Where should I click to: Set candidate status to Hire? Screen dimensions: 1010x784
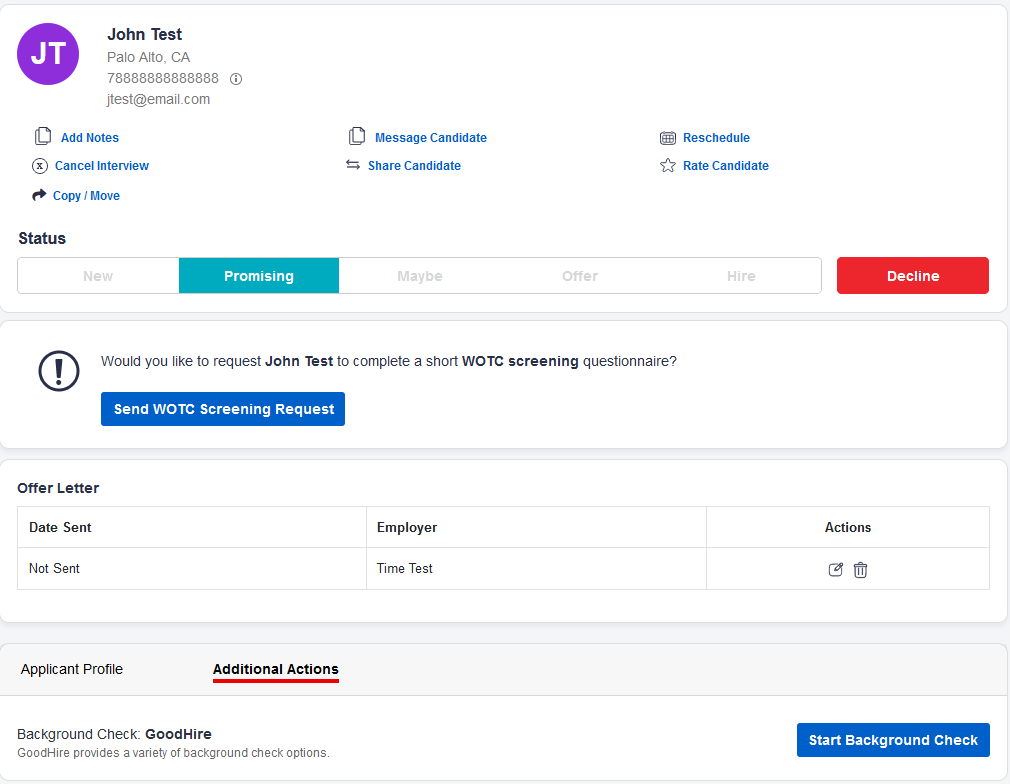coord(741,276)
